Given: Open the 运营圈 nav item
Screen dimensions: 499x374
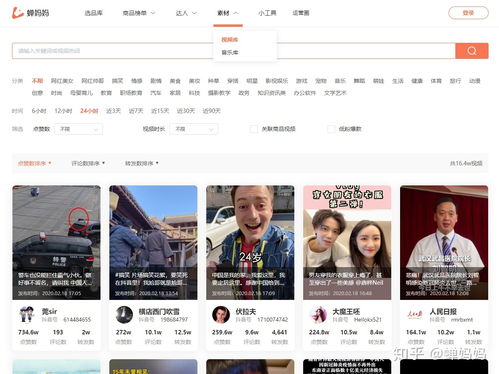Looking at the screenshot, I should coord(301,13).
